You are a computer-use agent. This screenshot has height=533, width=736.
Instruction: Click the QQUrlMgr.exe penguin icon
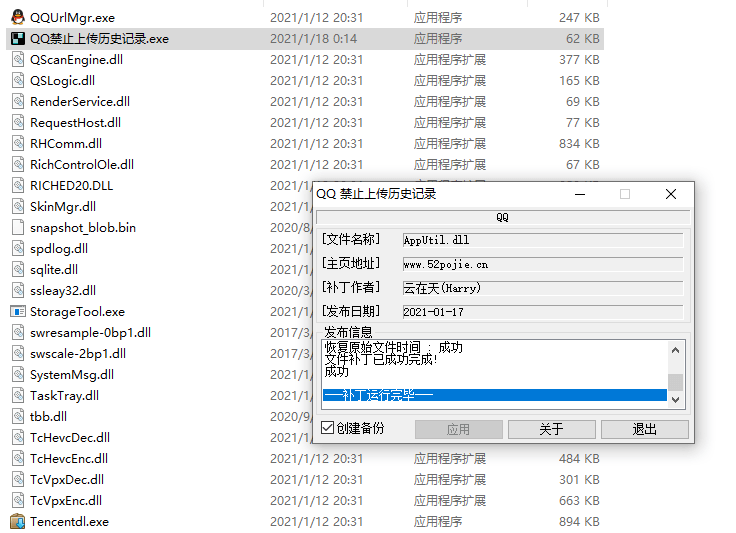[x=18, y=17]
